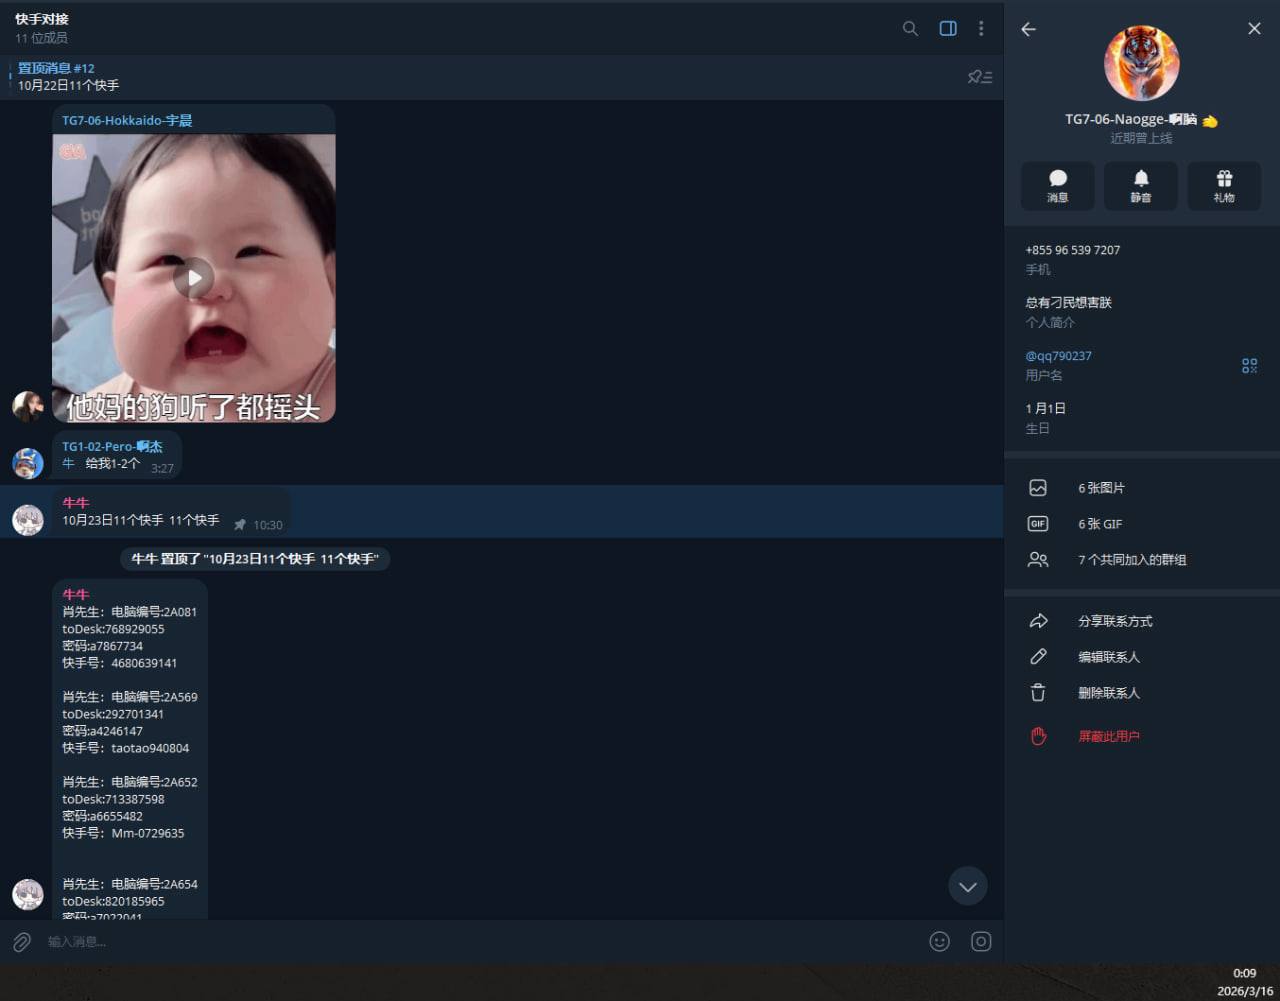Click the camera icon in the input bar
This screenshot has width=1280, height=1001.
coord(981,941)
